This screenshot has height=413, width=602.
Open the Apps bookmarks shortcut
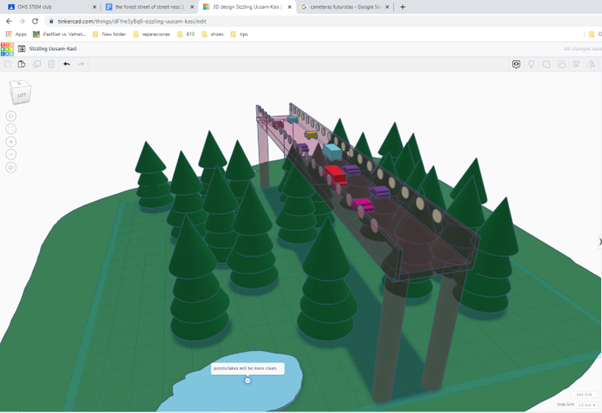(x=16, y=34)
